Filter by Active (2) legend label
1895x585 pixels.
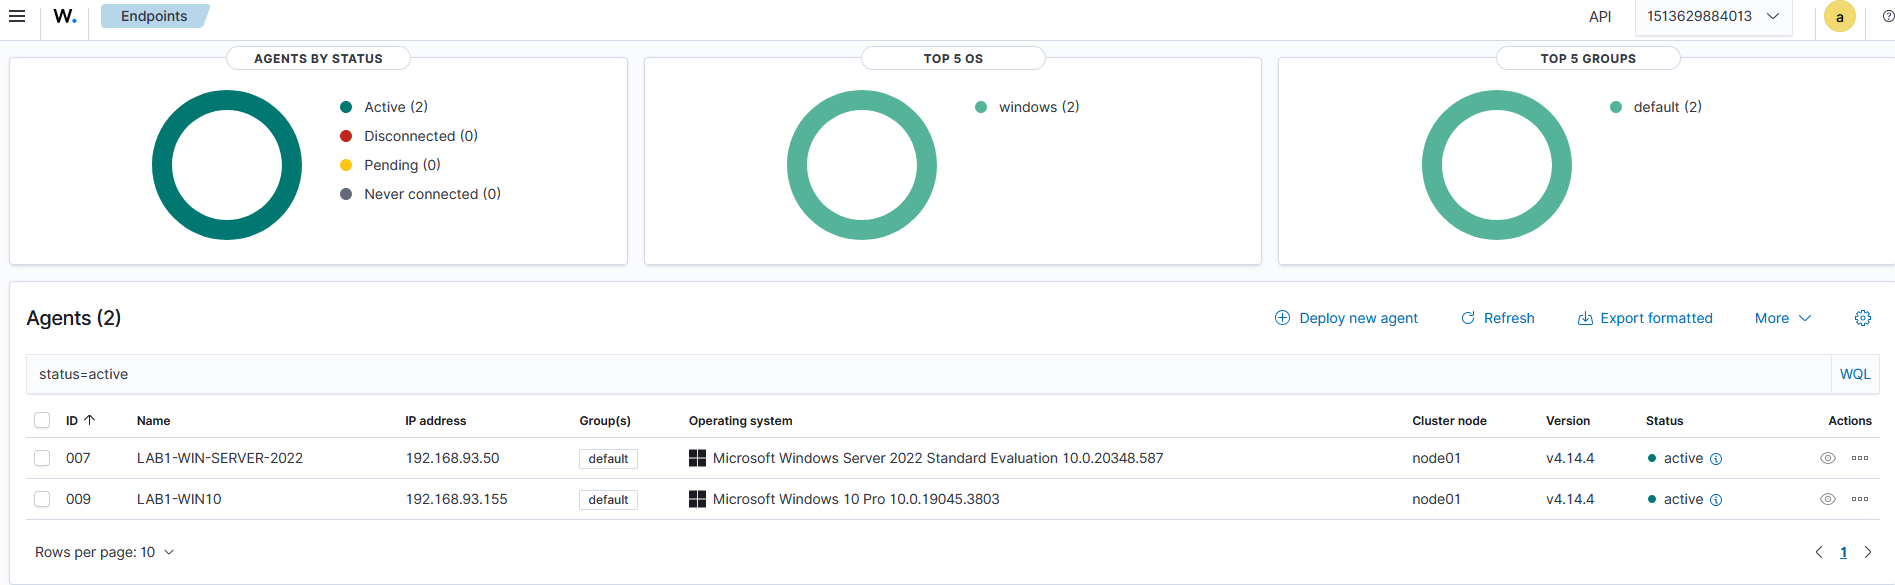(x=396, y=107)
